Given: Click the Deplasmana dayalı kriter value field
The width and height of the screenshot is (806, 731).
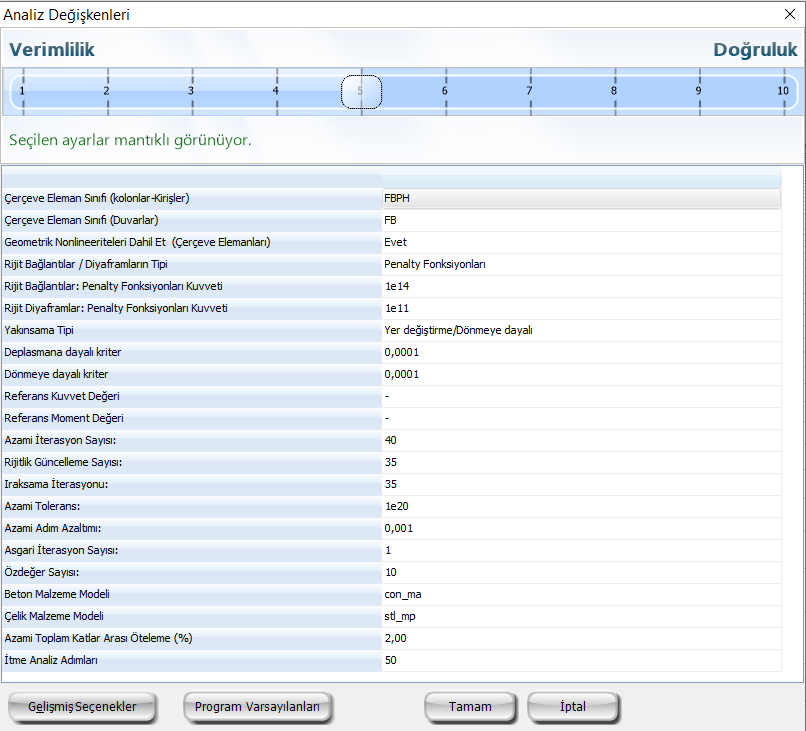Looking at the screenshot, I should point(580,352).
